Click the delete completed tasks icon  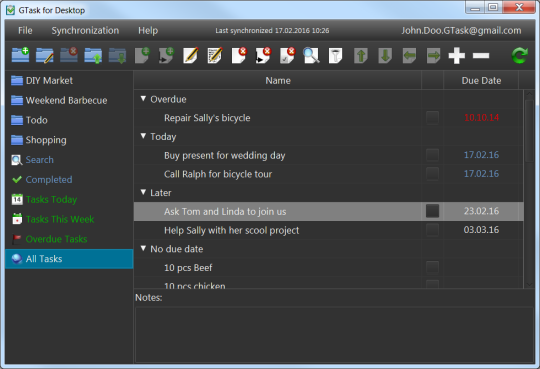click(287, 55)
